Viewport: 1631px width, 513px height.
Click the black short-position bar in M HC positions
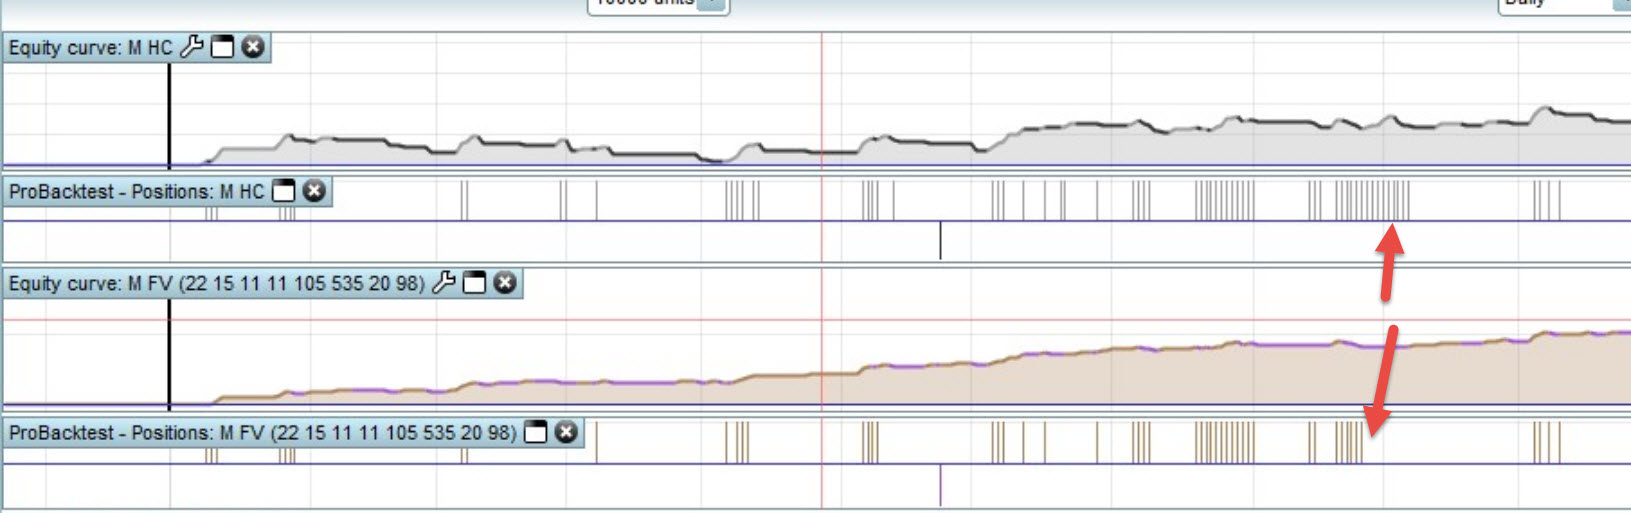pos(940,240)
